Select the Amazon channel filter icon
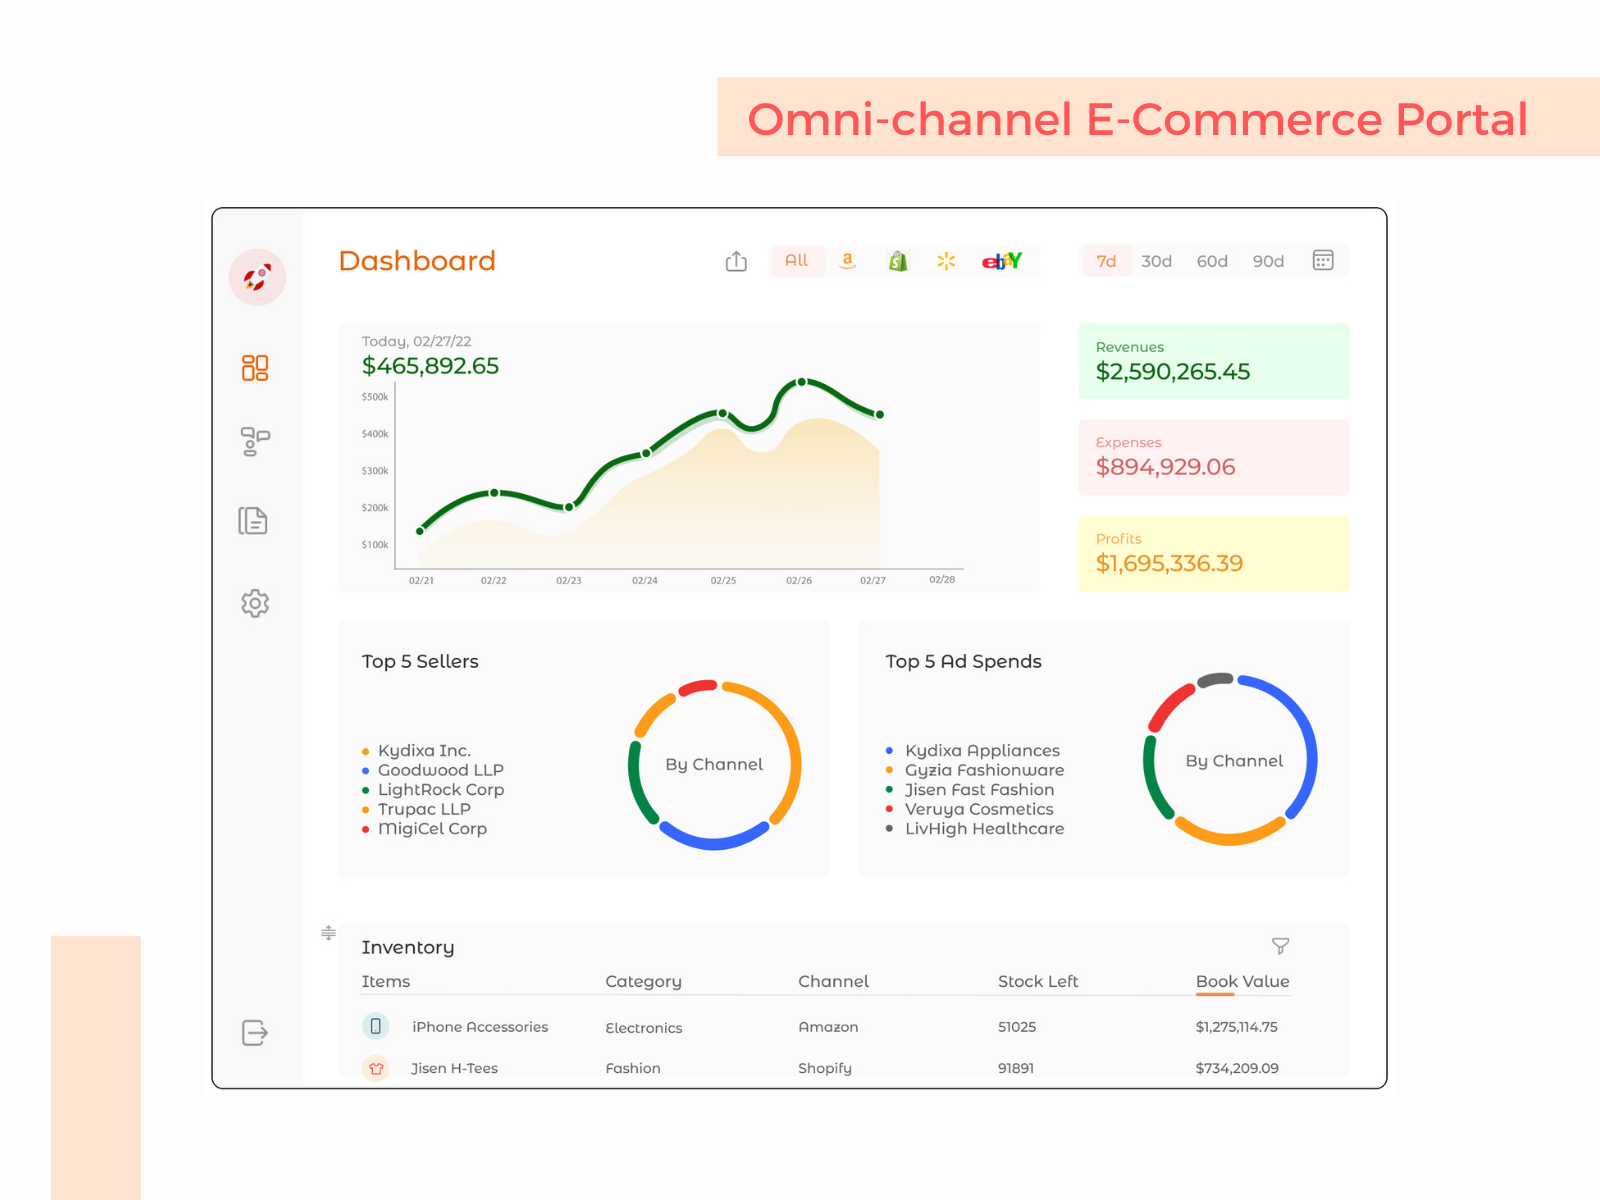The image size is (1600, 1200). (847, 261)
